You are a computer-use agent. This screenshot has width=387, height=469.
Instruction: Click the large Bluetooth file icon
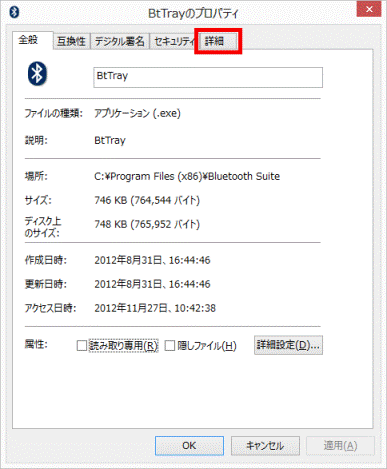(x=37, y=74)
